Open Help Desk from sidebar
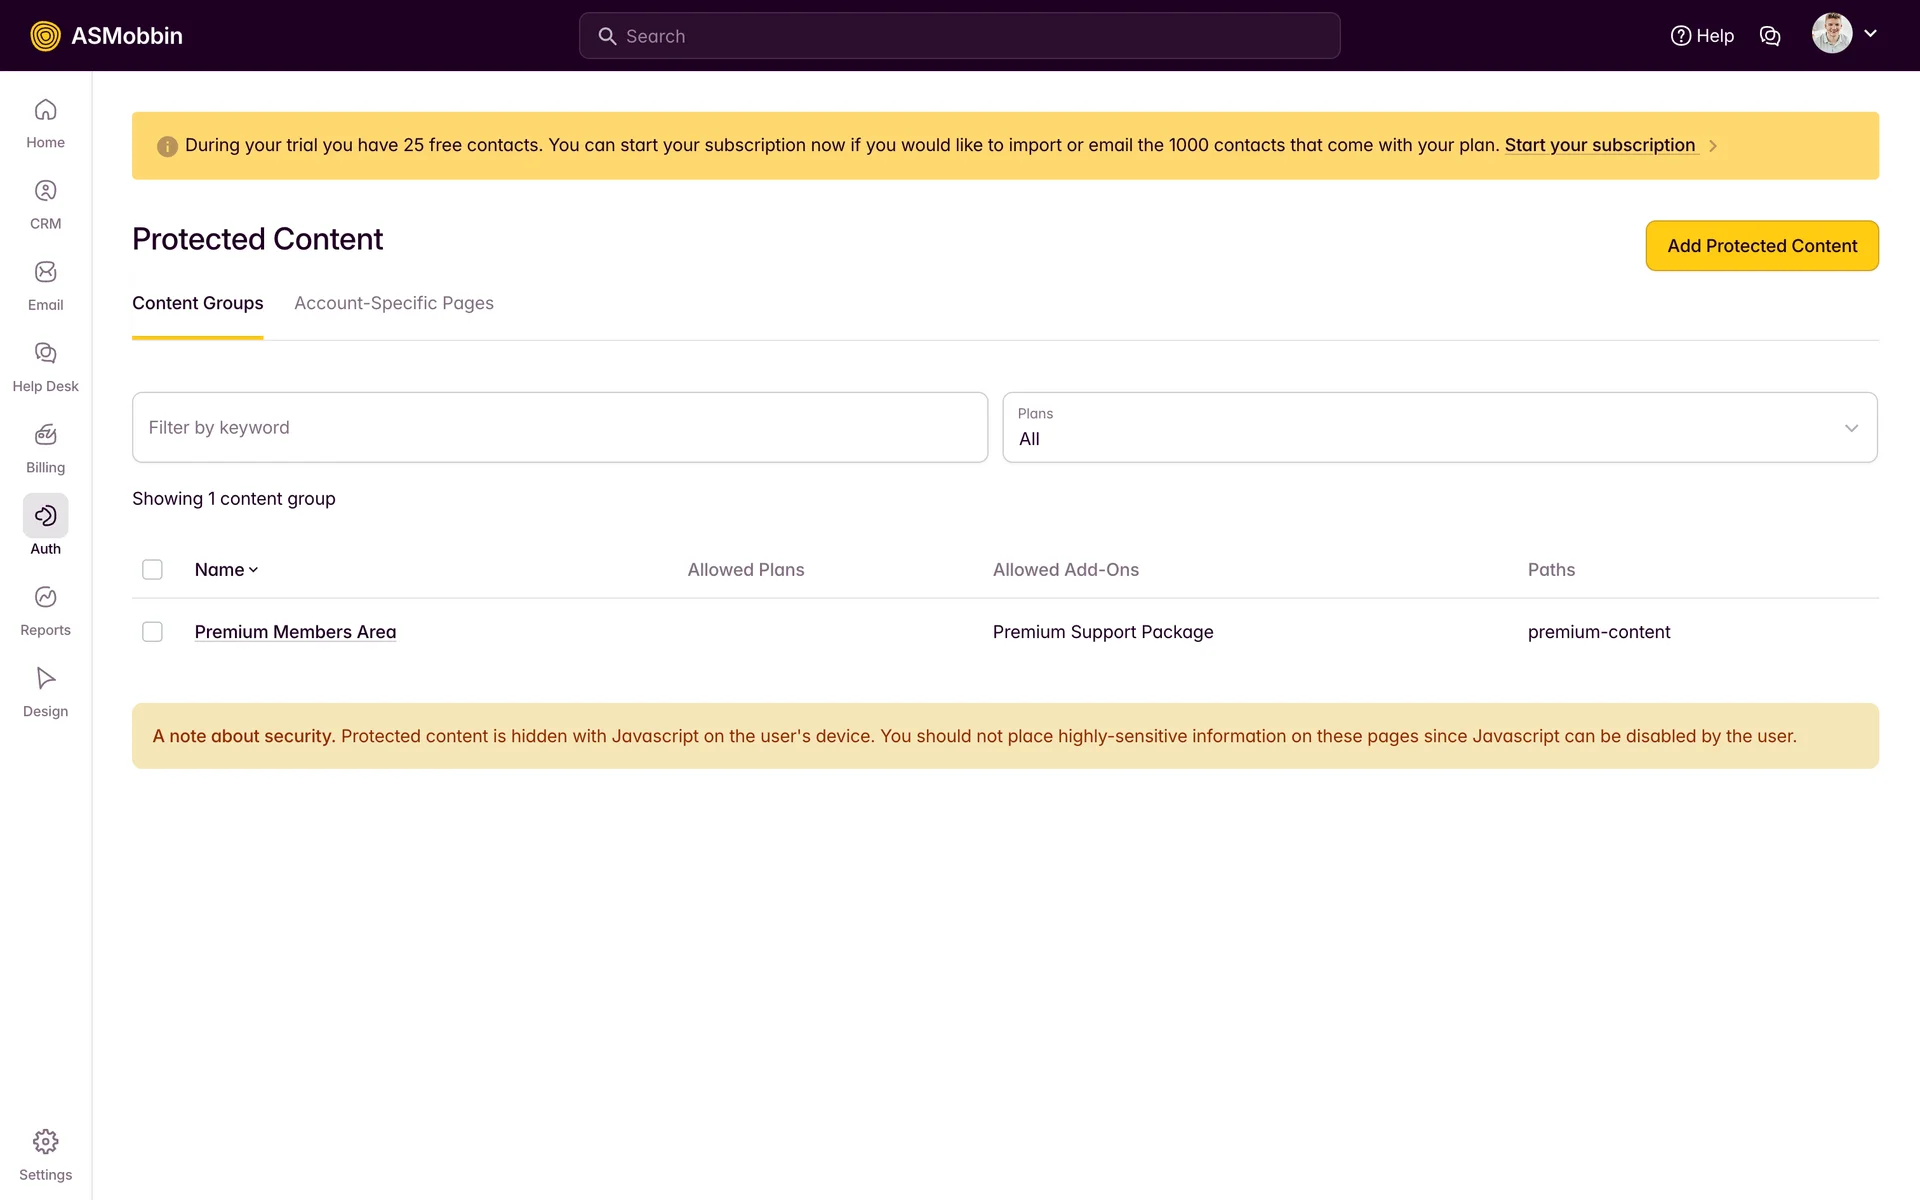This screenshot has width=1920, height=1200. (x=45, y=353)
